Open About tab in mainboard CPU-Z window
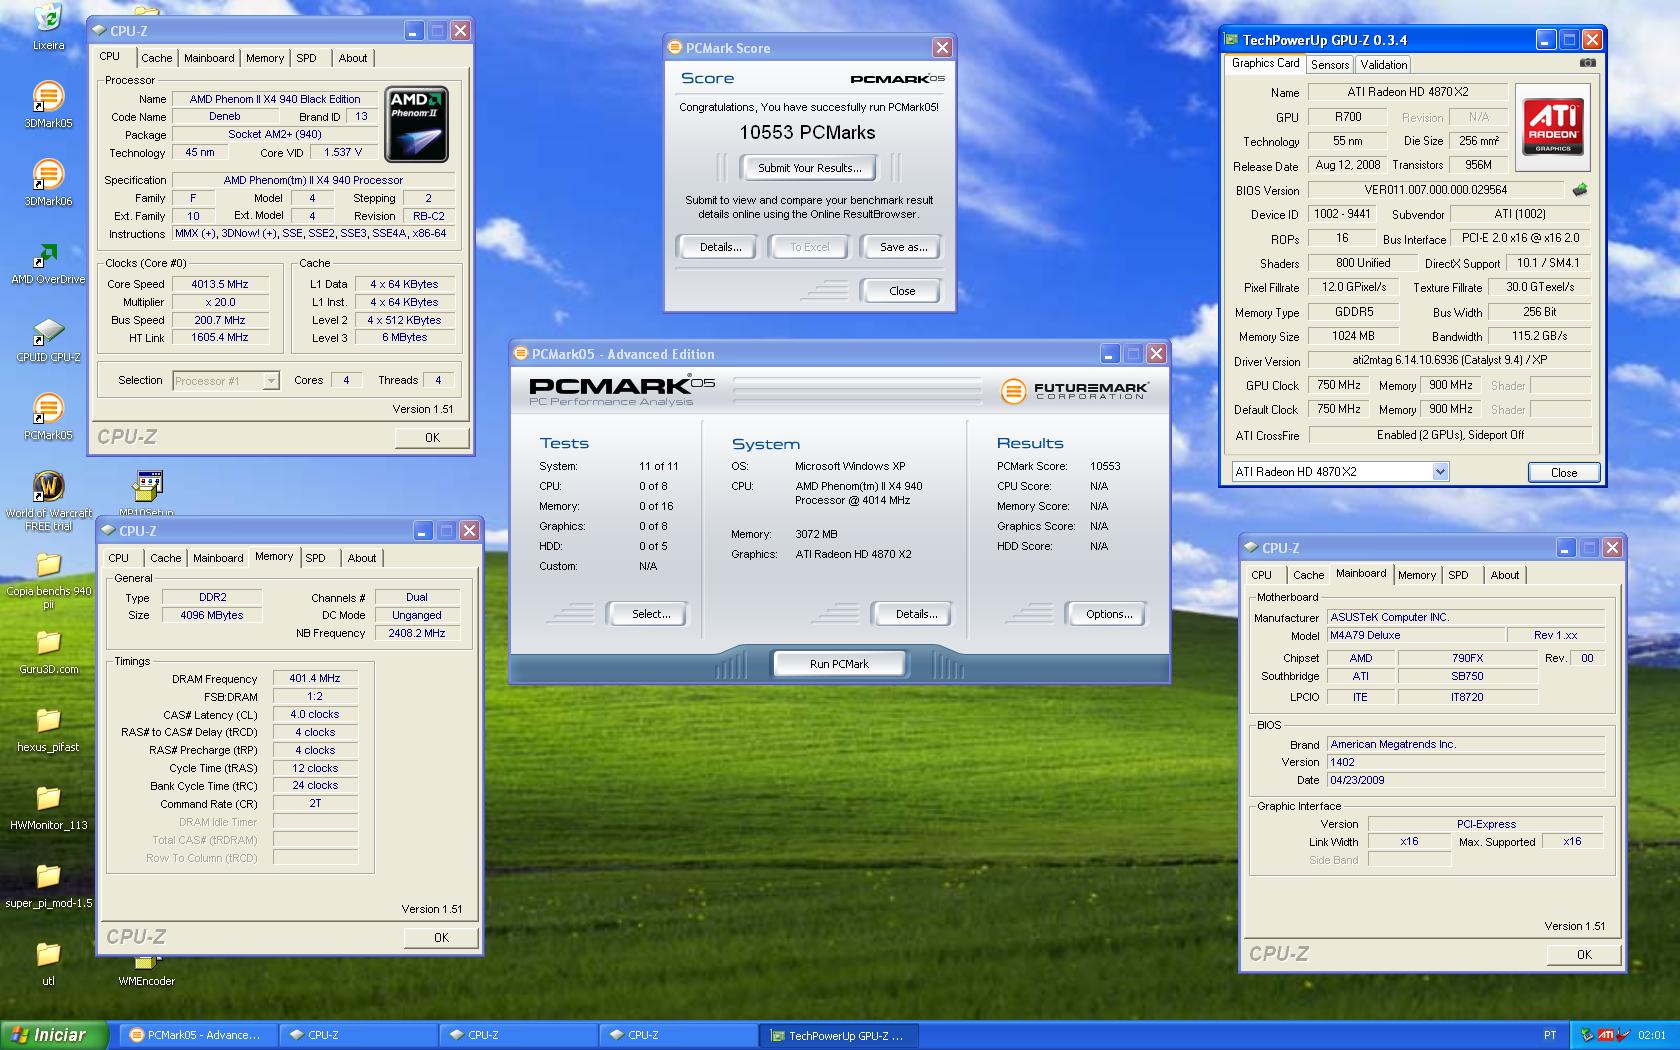Image resolution: width=1680 pixels, height=1050 pixels. (1504, 575)
